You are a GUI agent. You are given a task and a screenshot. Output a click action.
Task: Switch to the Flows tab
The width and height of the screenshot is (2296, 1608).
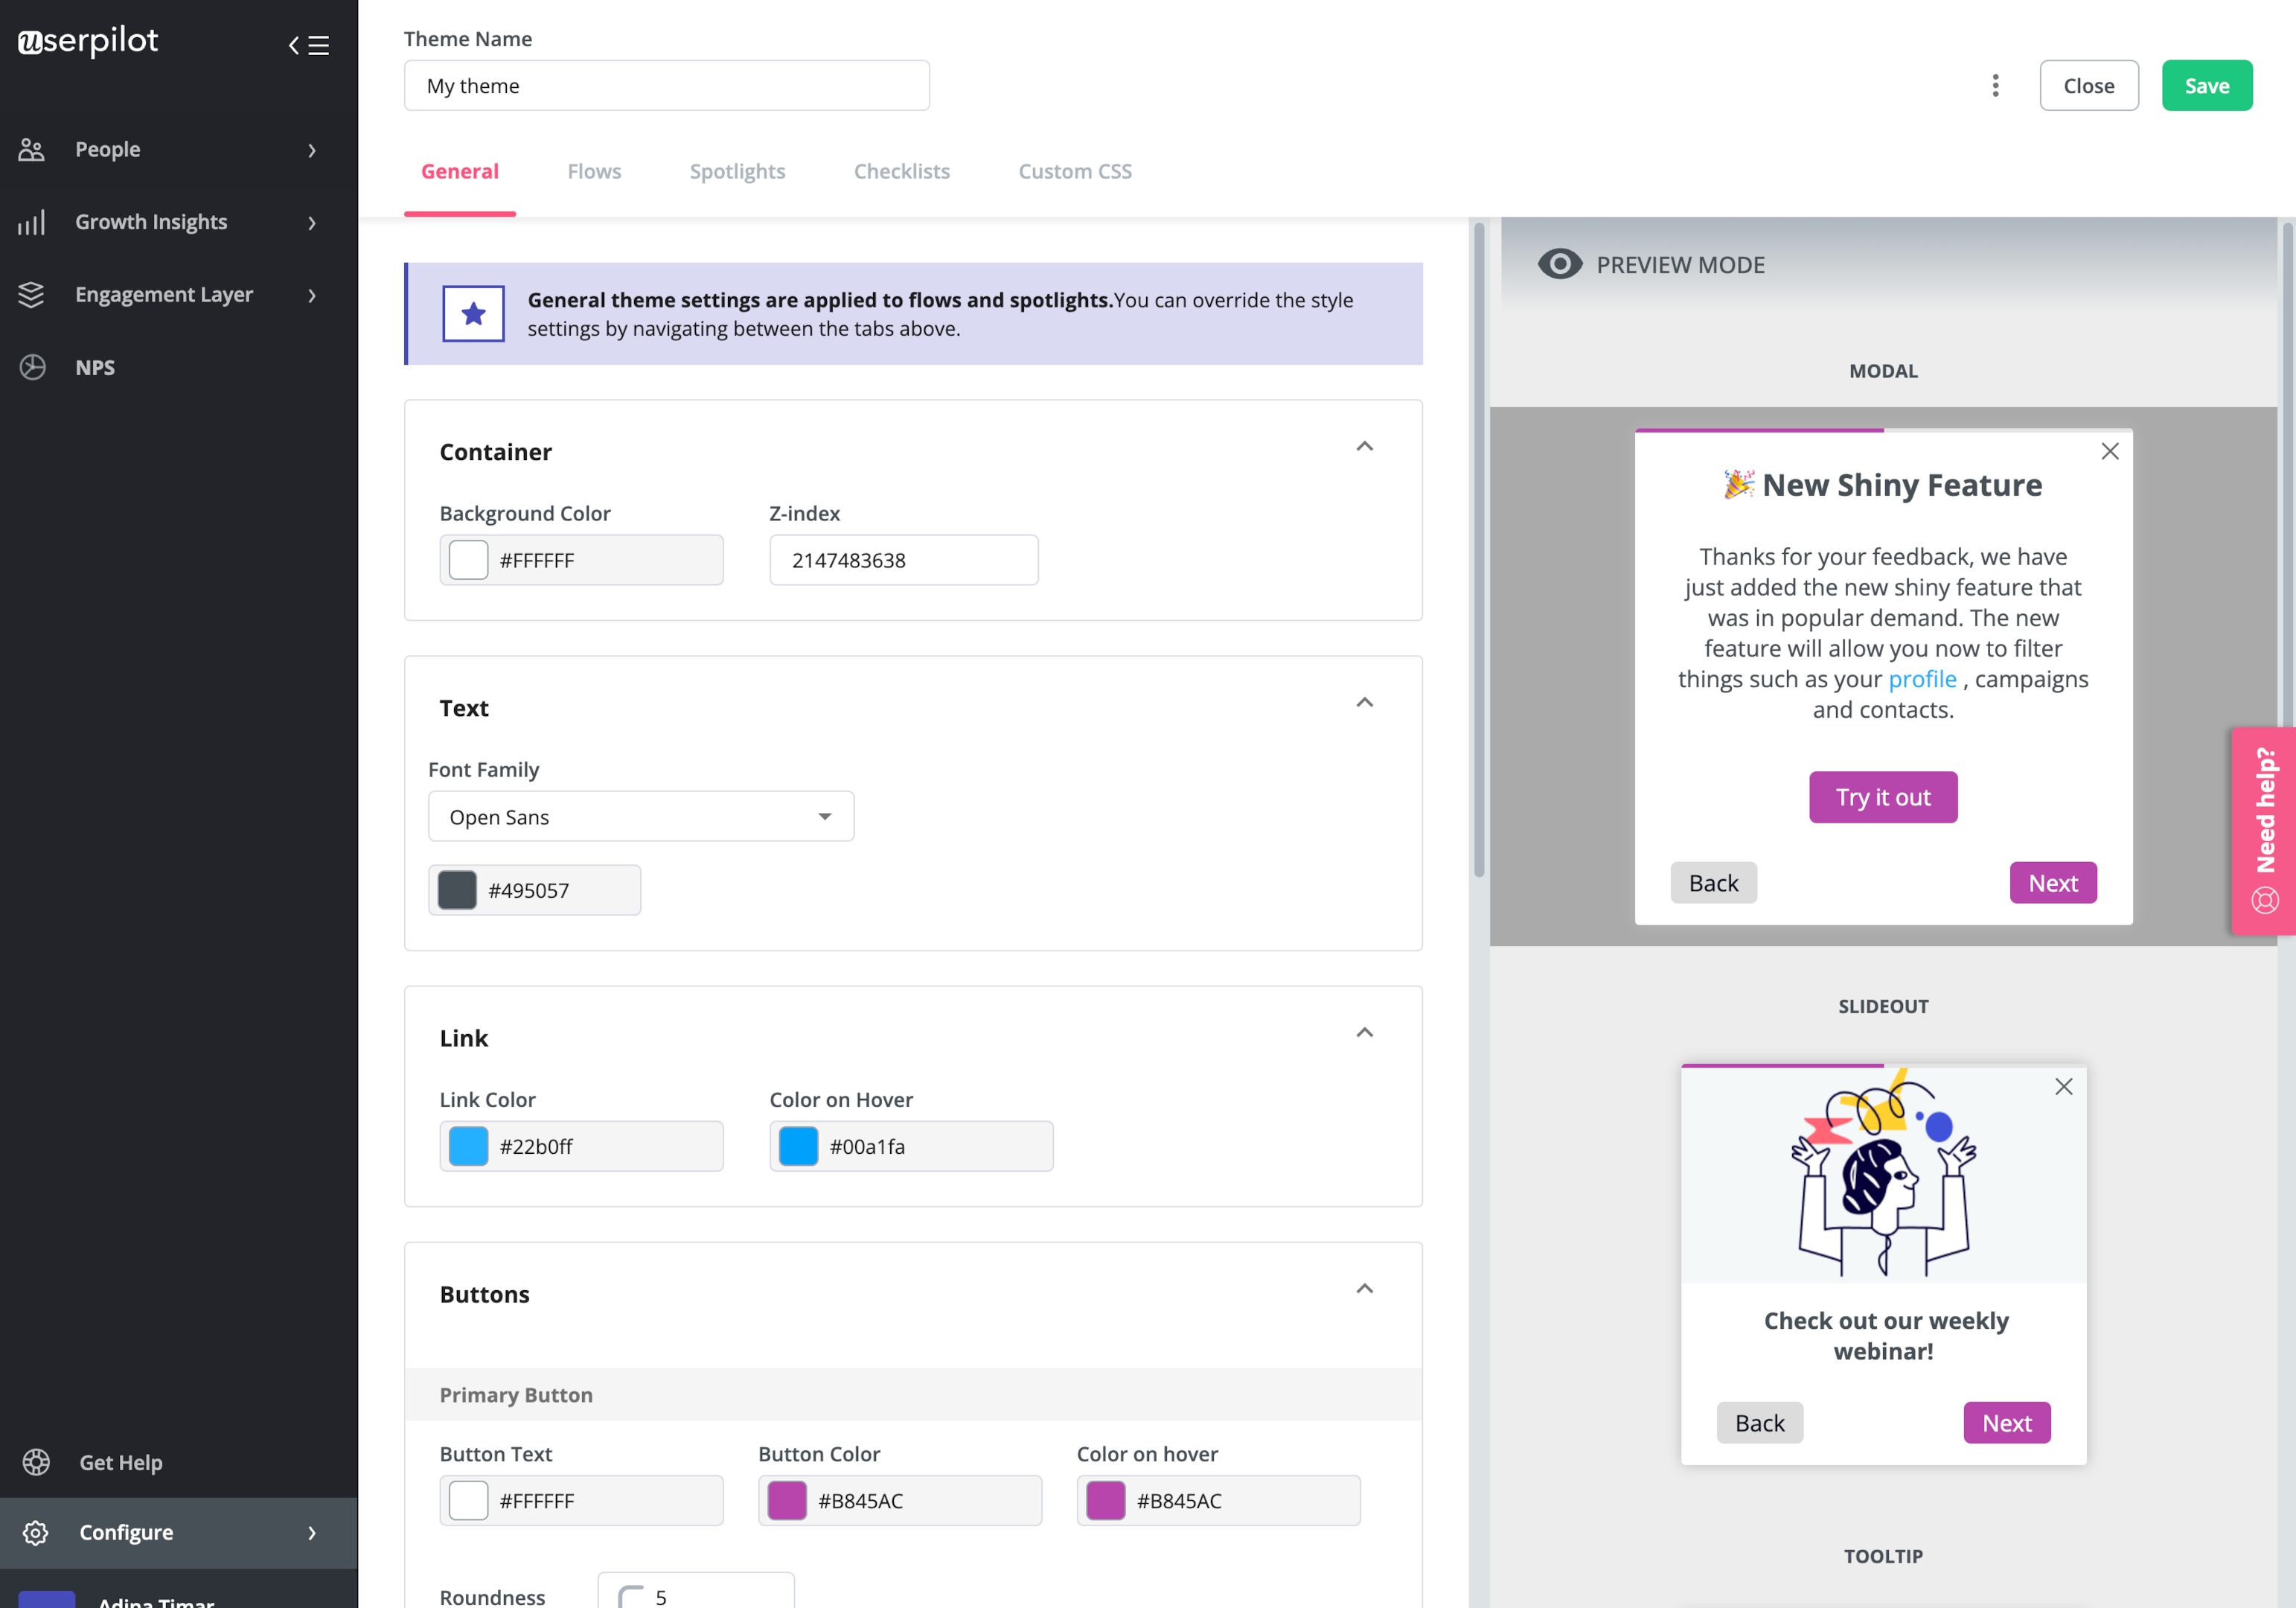point(593,169)
